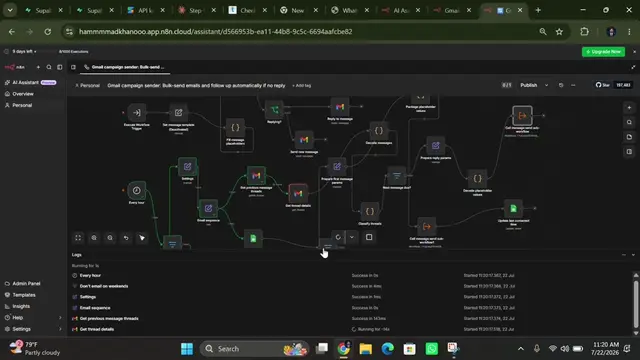
Task: Open the Send new message Gmail node
Action: tap(304, 140)
